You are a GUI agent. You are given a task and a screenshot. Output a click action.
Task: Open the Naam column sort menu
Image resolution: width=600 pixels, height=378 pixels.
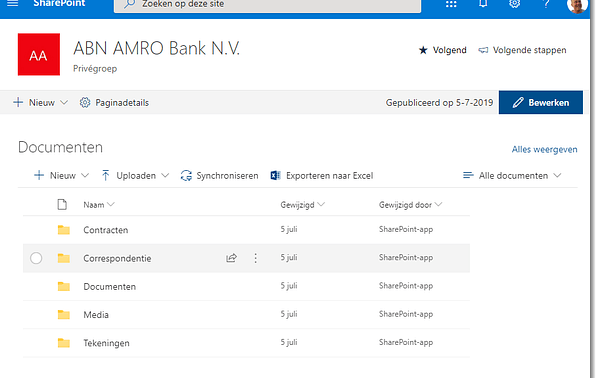click(111, 204)
